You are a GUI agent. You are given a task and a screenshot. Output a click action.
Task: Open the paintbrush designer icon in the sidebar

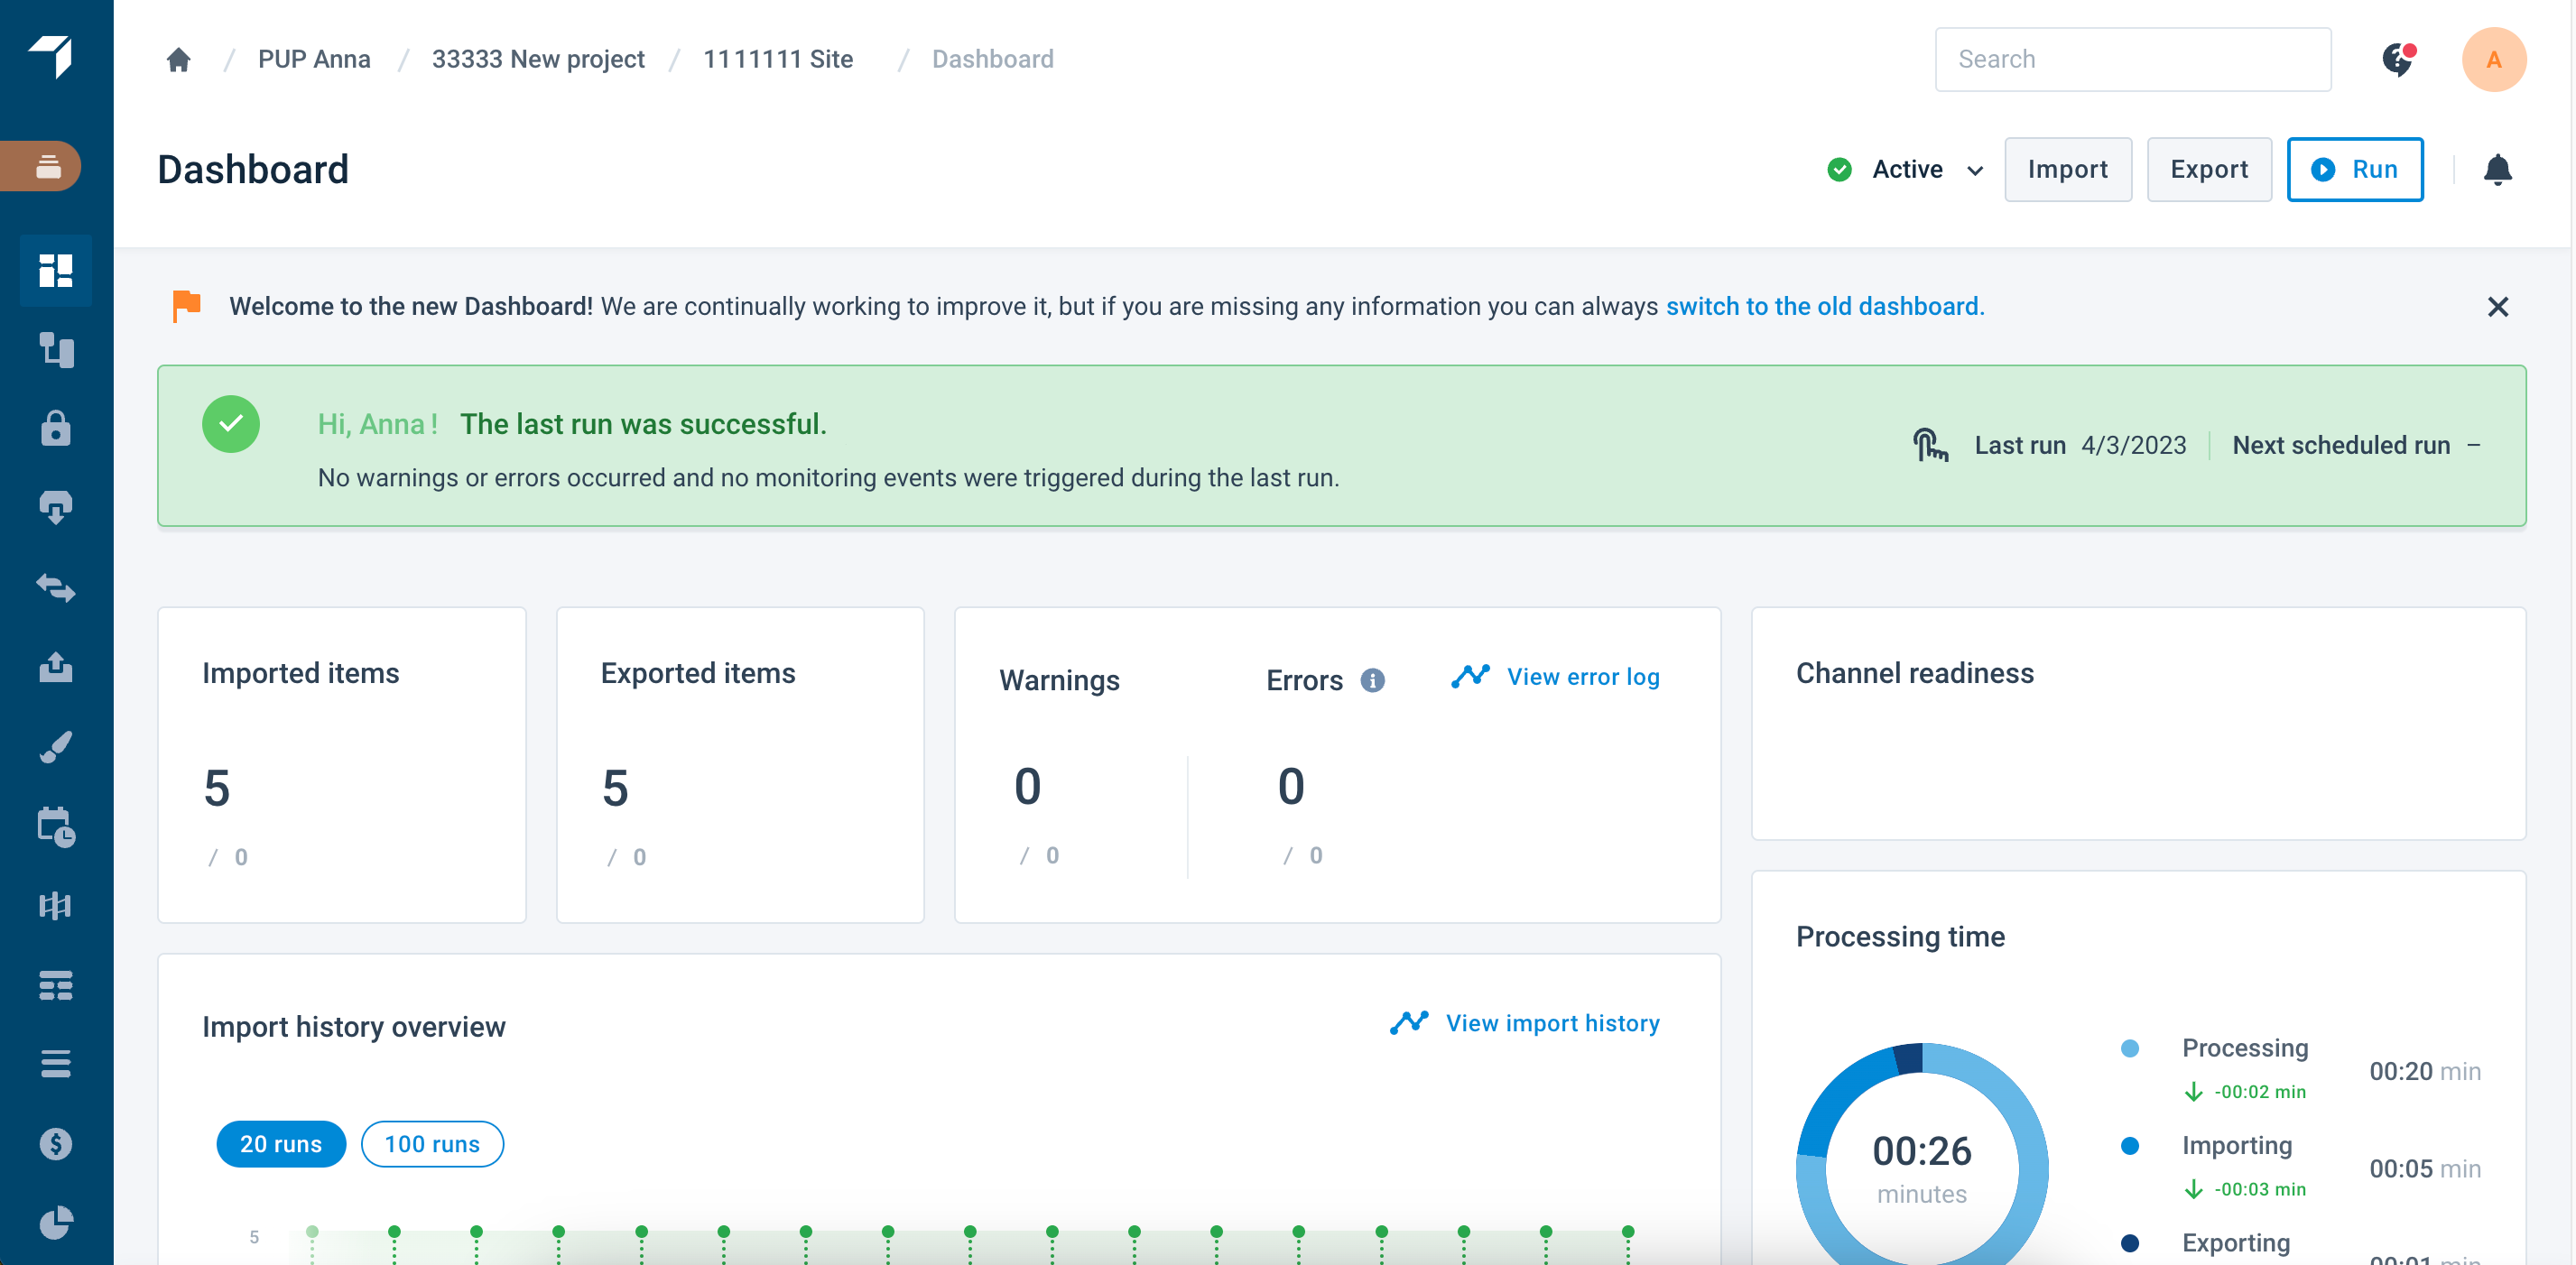56,746
